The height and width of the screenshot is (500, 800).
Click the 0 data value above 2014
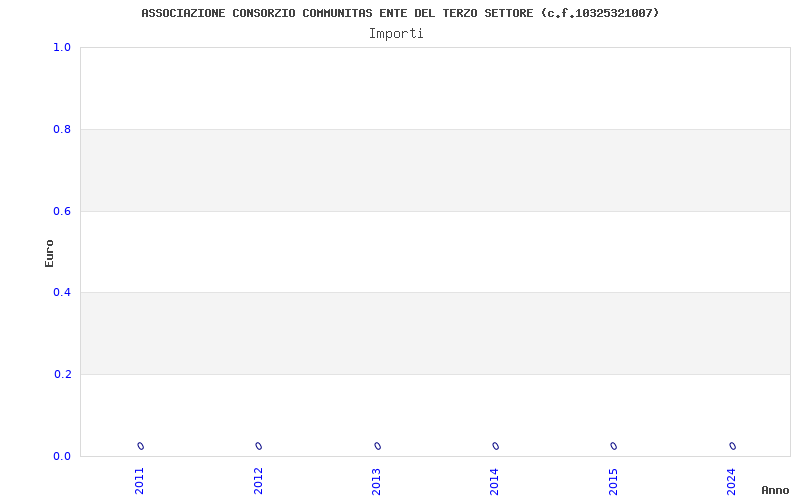[495, 446]
